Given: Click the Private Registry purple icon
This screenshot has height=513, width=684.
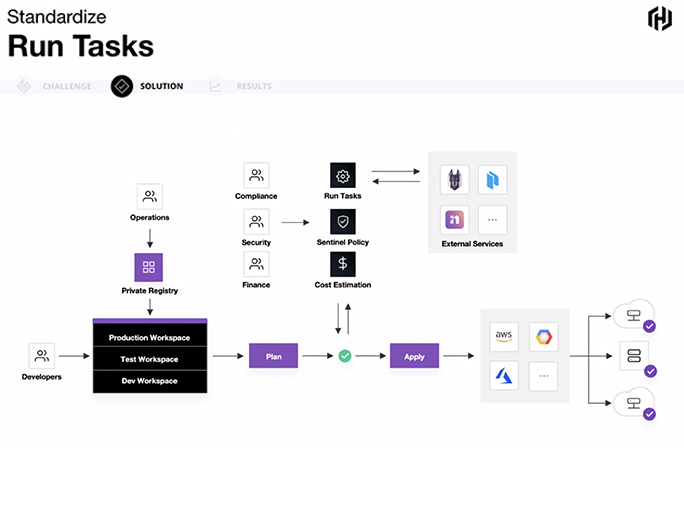Looking at the screenshot, I should [x=149, y=267].
